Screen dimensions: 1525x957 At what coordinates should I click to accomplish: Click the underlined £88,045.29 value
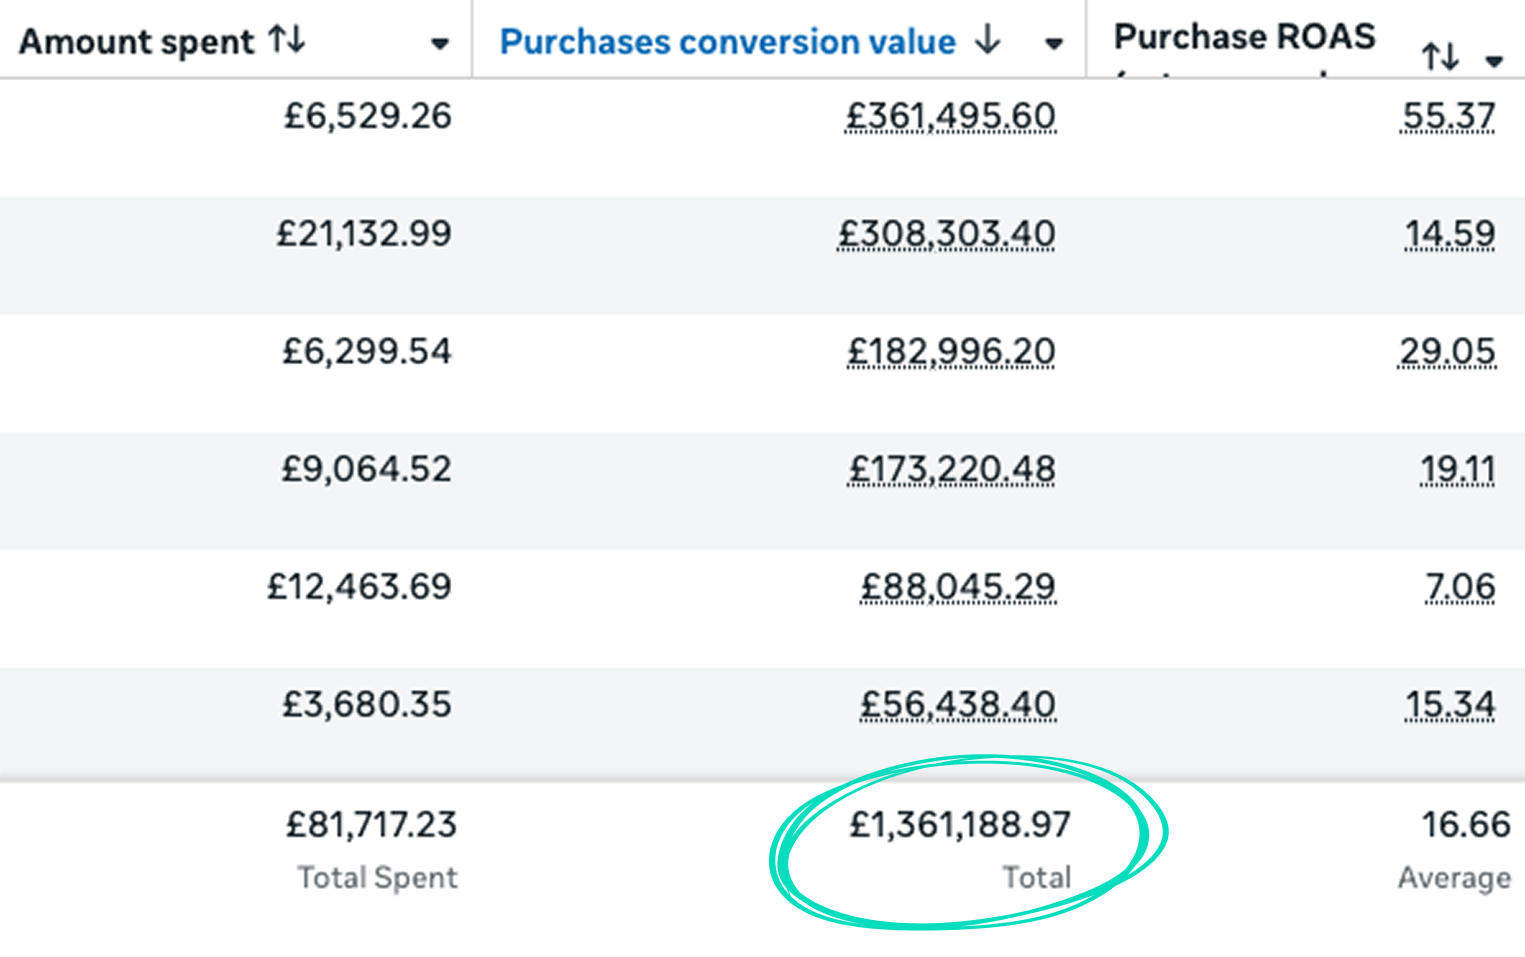(x=958, y=587)
